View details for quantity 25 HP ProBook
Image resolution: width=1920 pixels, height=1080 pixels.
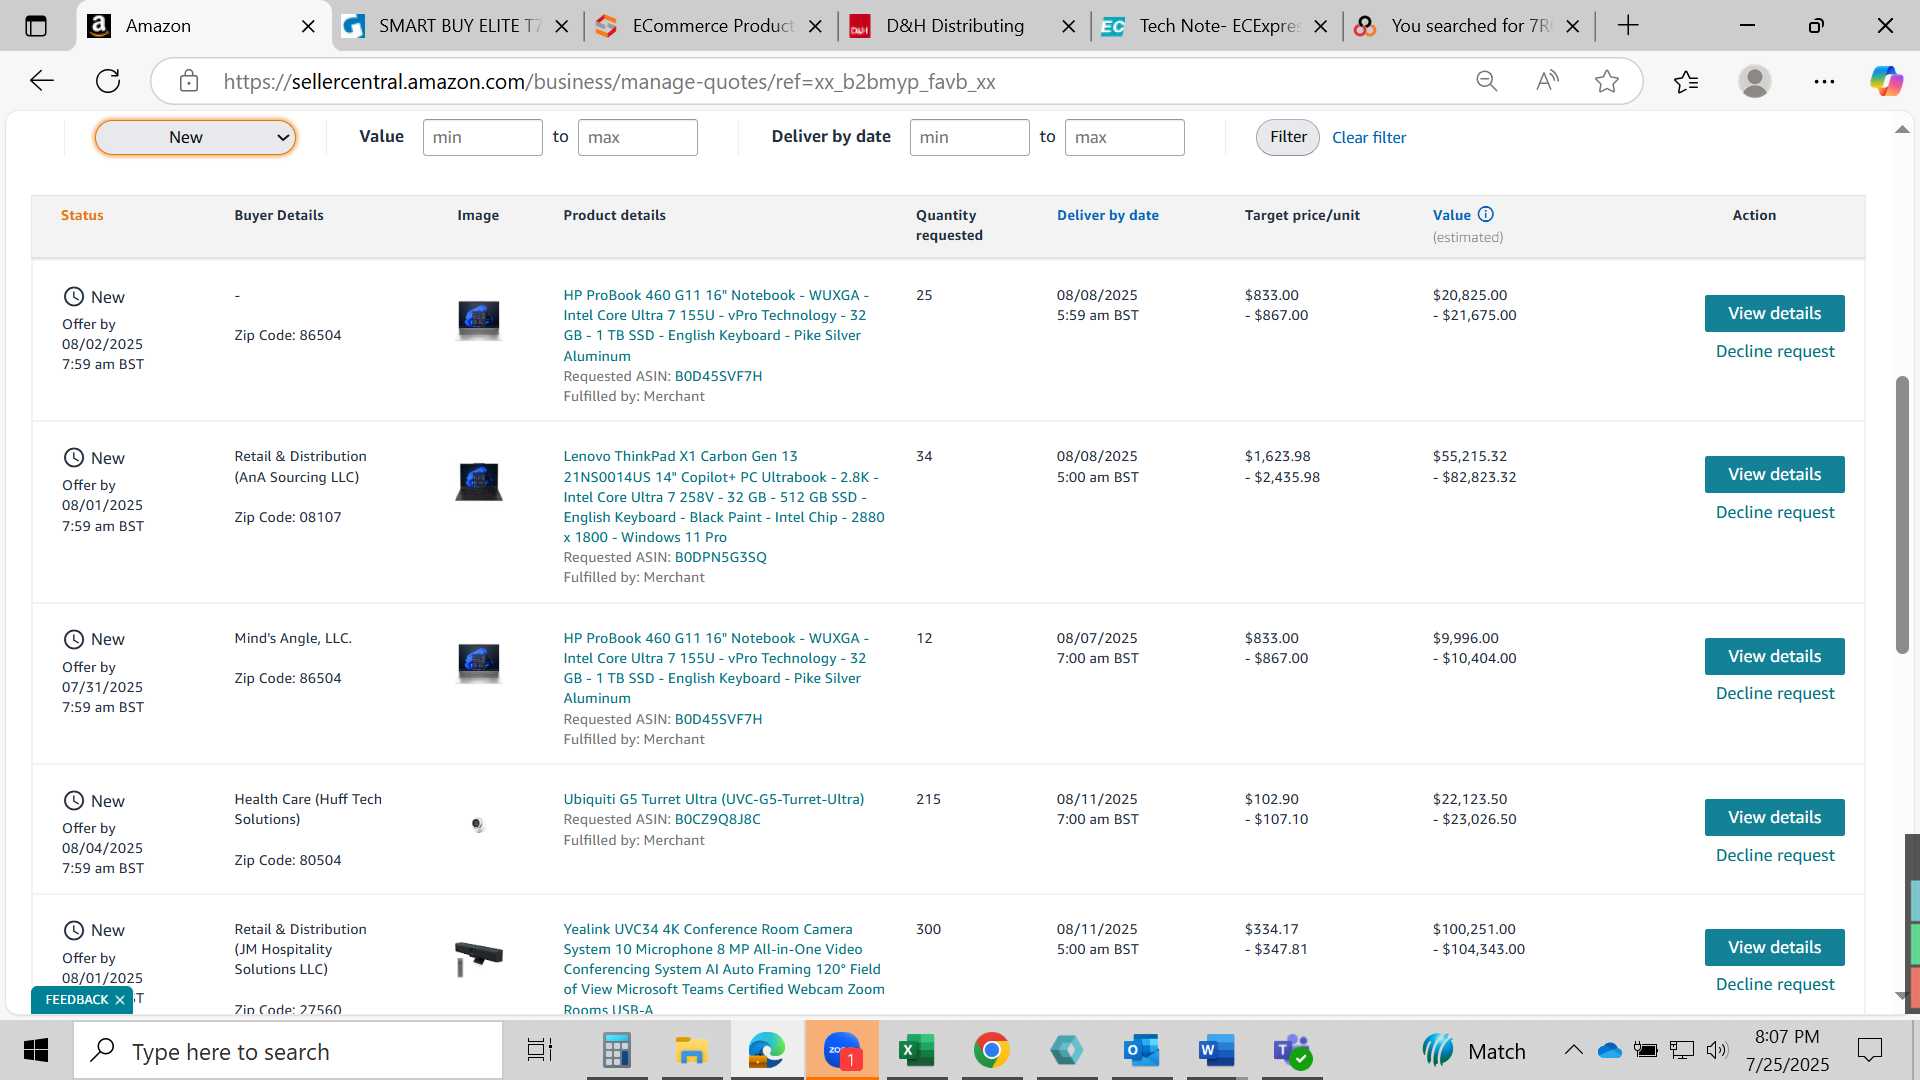pos(1775,313)
